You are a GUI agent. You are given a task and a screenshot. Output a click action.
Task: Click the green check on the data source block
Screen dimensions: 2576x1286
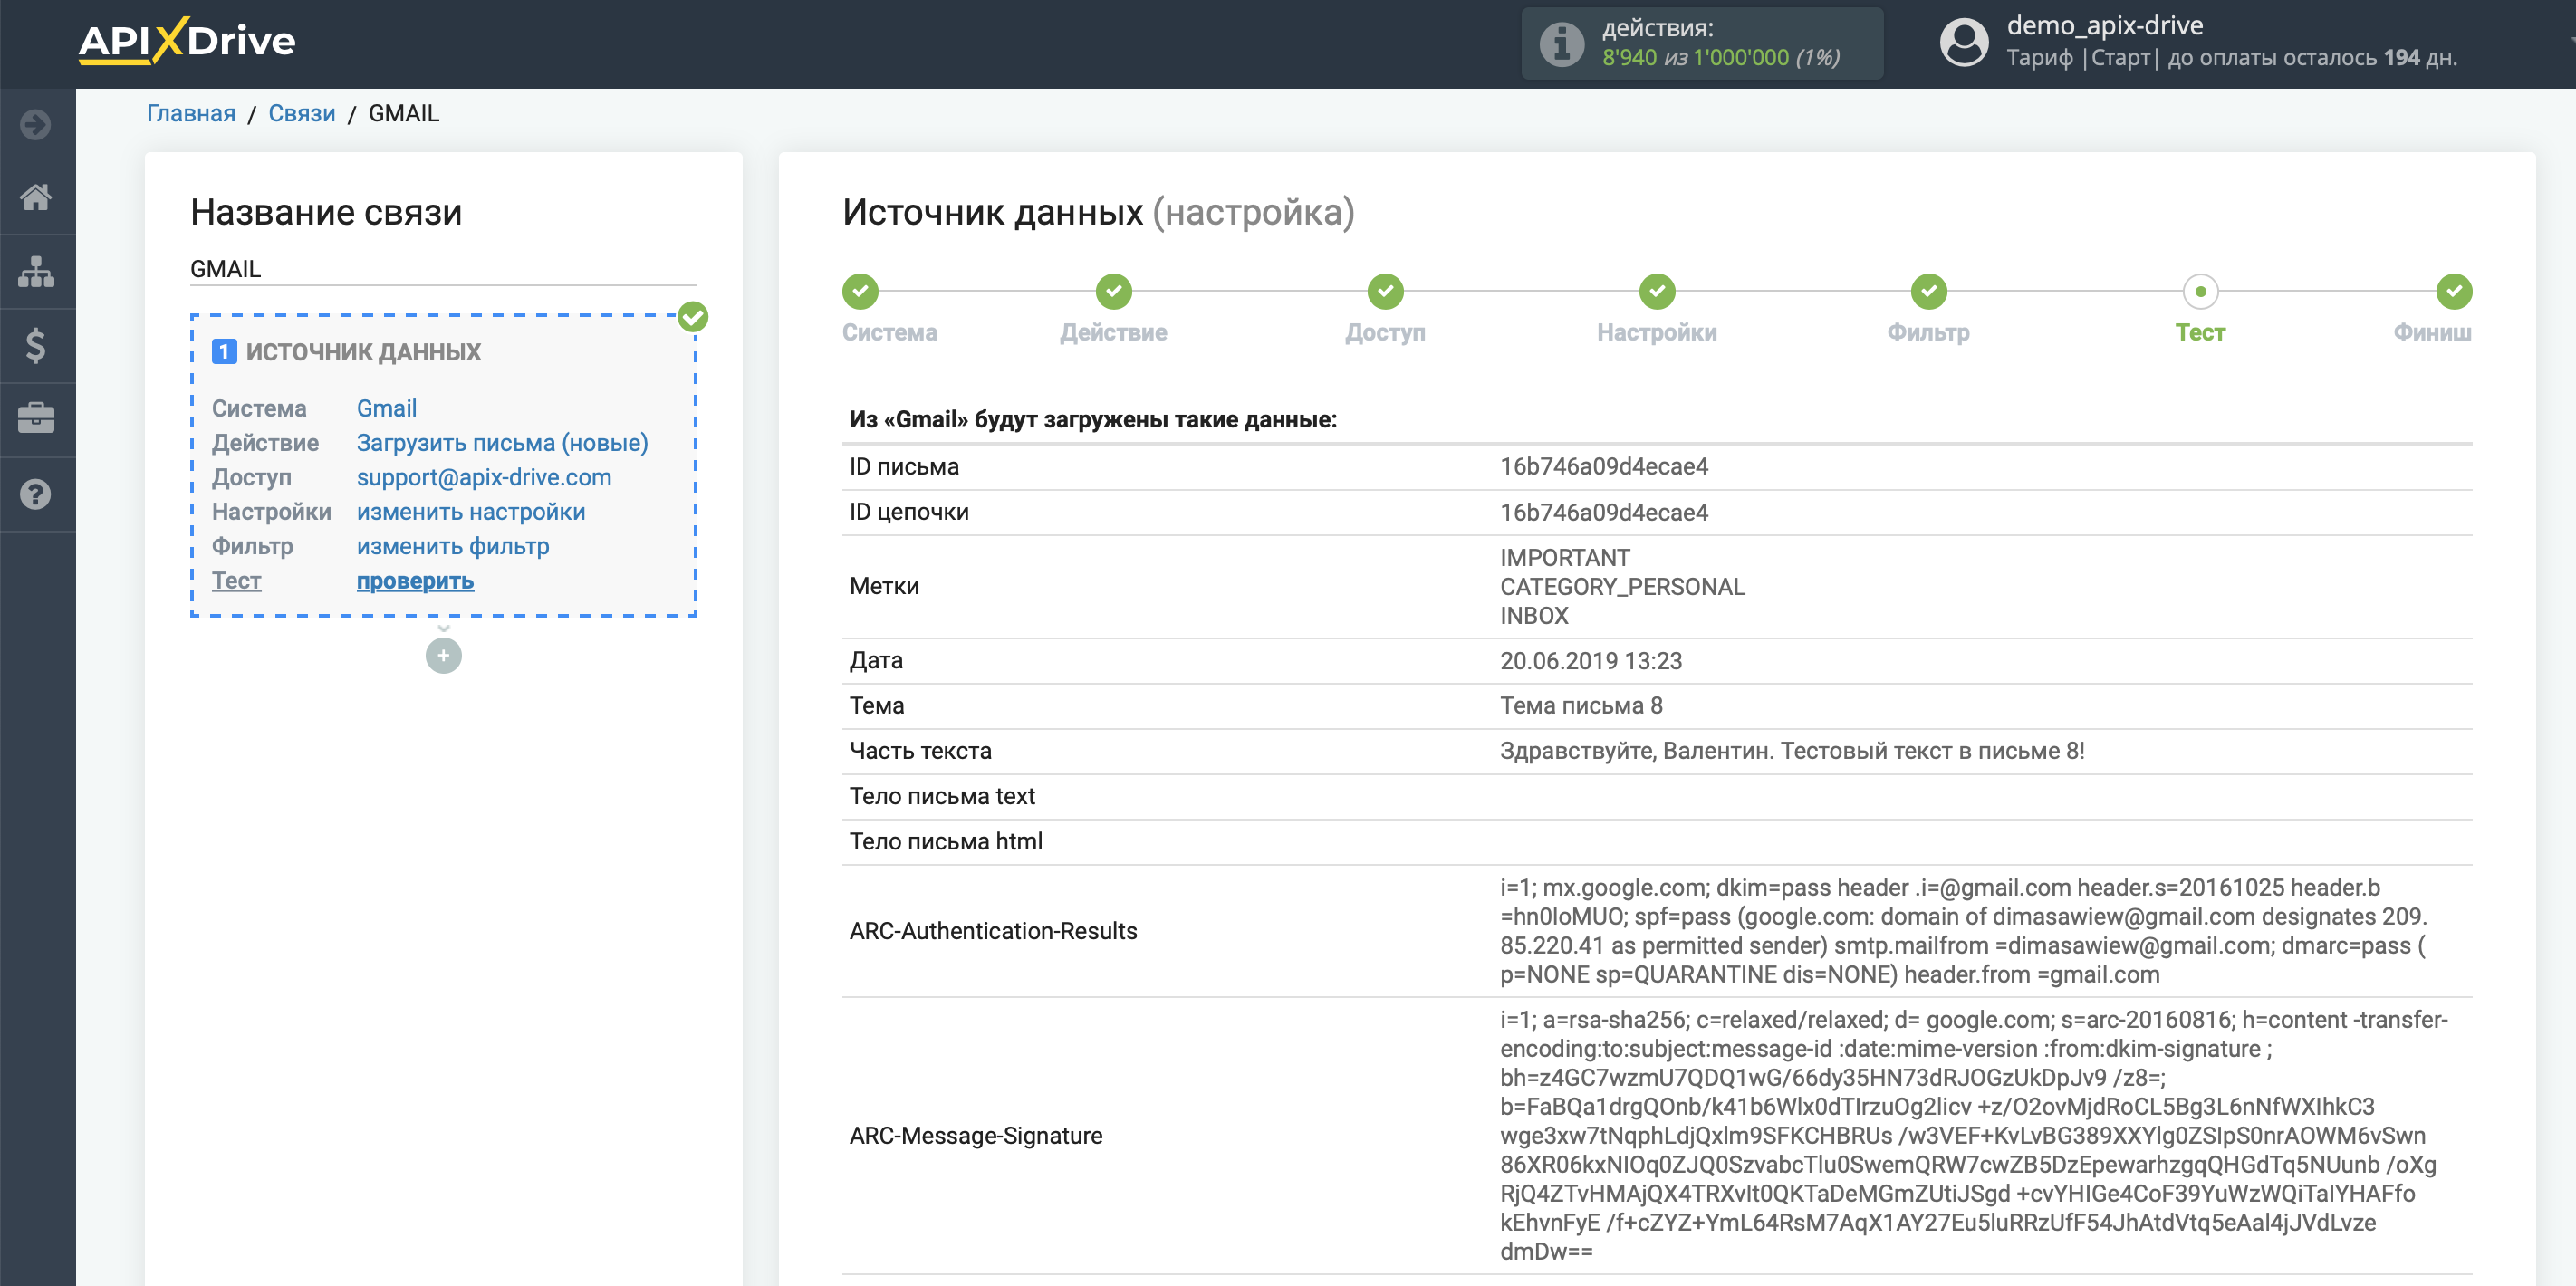(x=693, y=317)
